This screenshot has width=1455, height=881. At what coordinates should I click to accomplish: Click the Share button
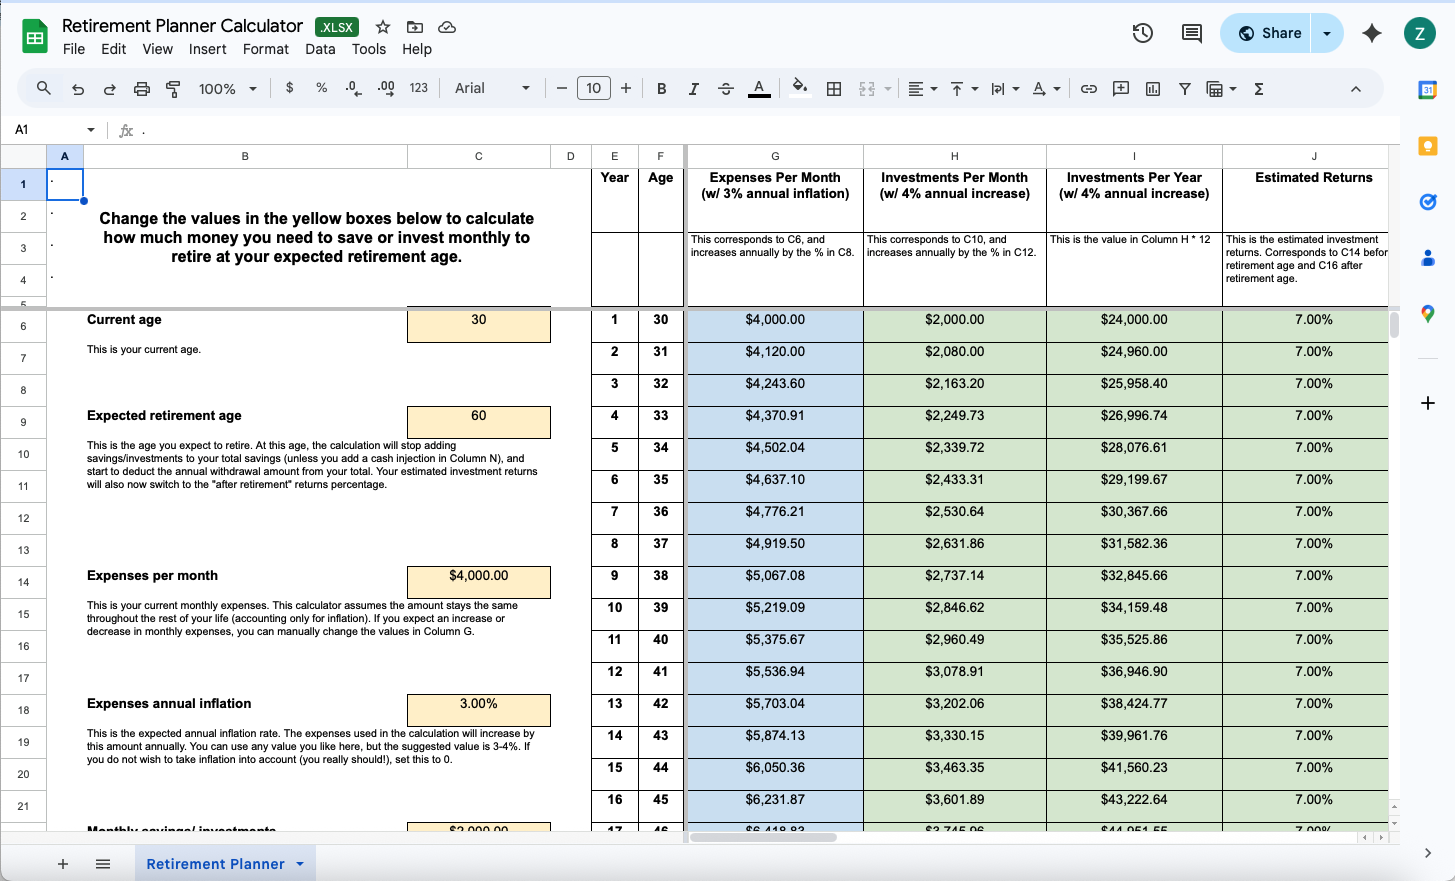pyautogui.click(x=1270, y=33)
